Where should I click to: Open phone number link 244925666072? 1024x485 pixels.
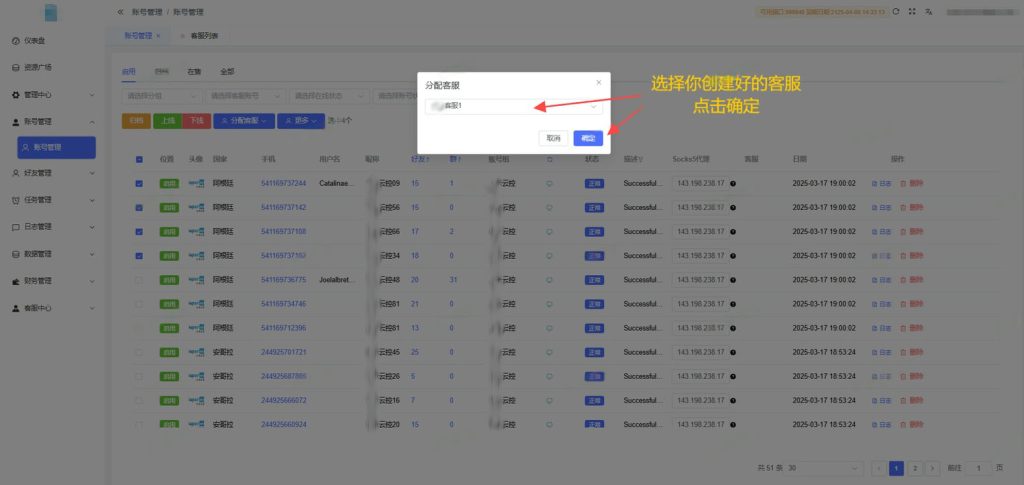[283, 400]
